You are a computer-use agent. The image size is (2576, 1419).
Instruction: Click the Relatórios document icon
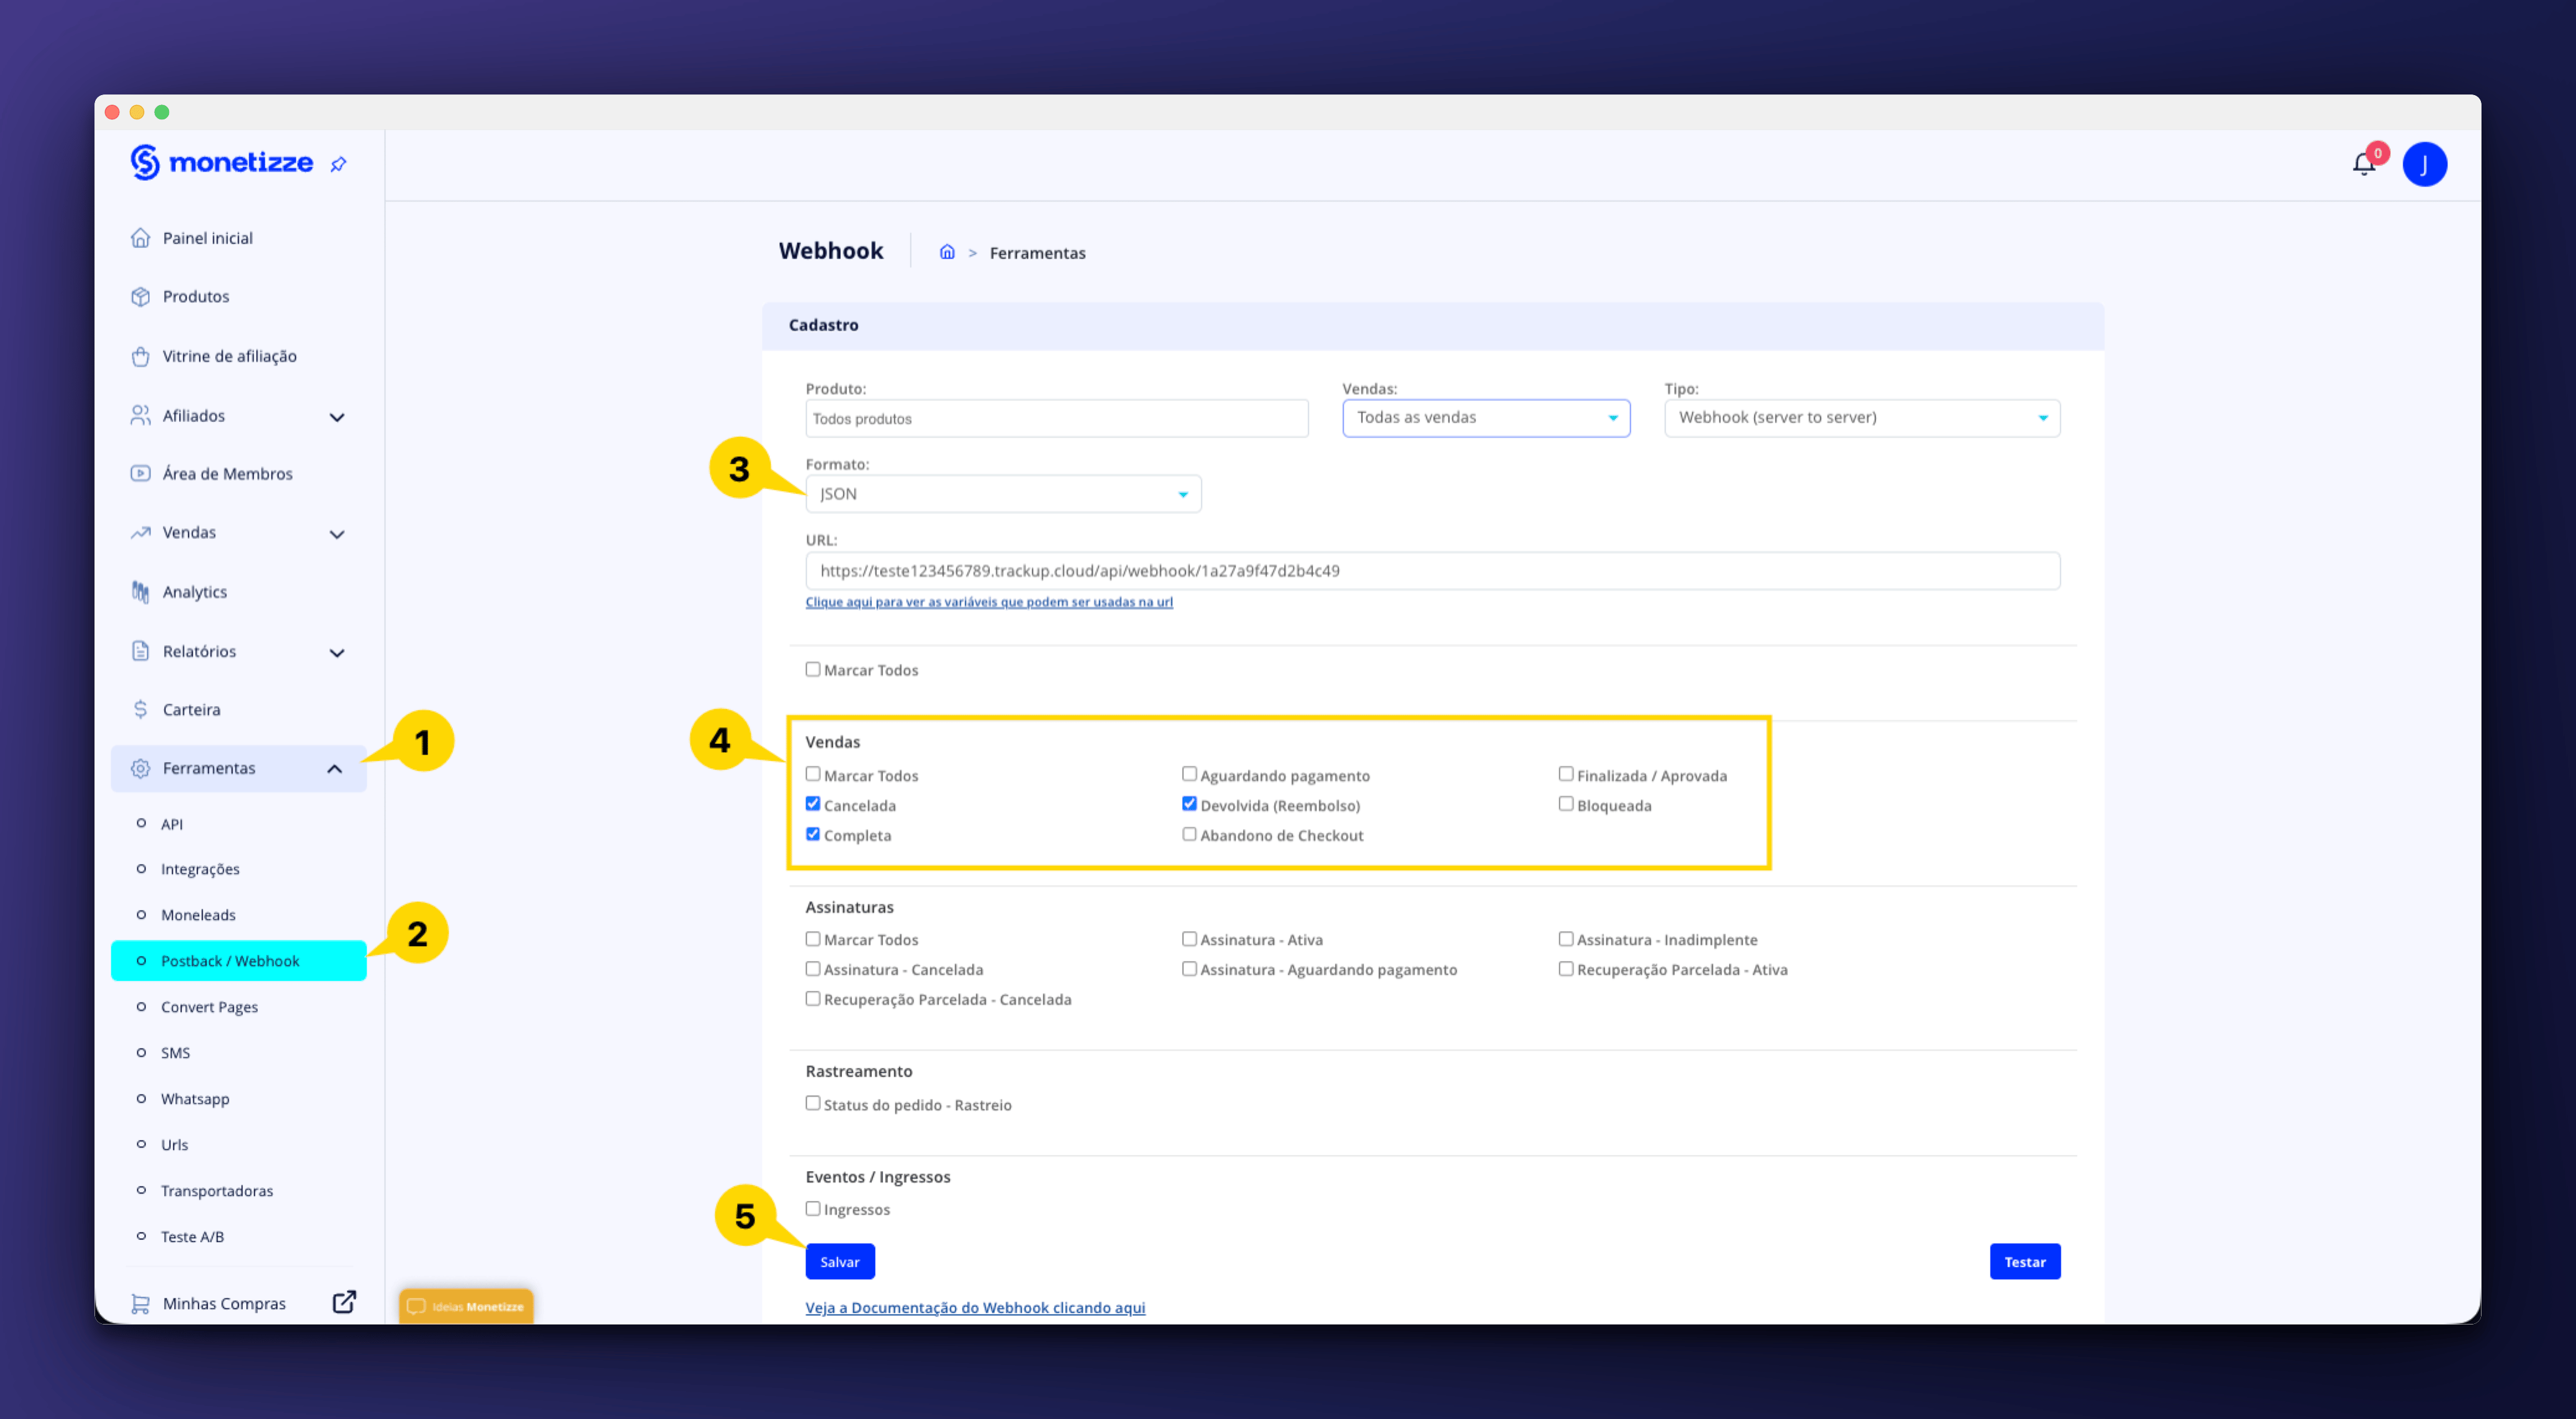140,651
